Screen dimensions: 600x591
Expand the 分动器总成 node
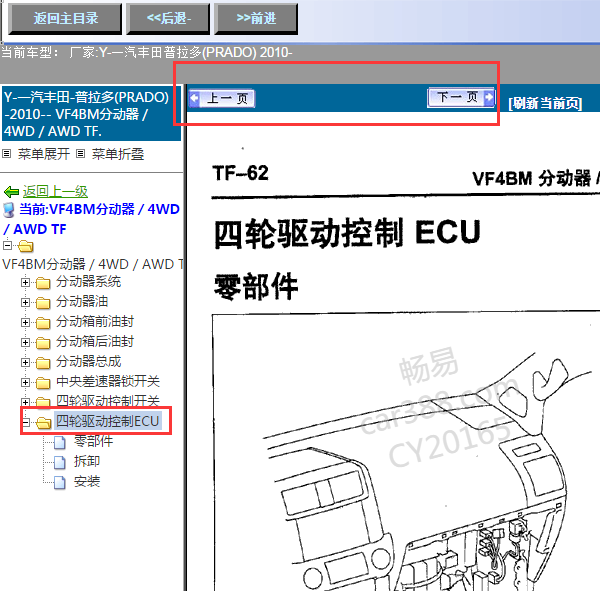tap(25, 362)
